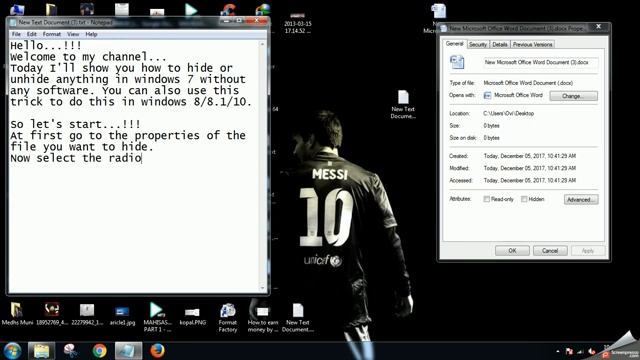
Task: Open Notepad Edit menu
Action: click(x=31, y=34)
